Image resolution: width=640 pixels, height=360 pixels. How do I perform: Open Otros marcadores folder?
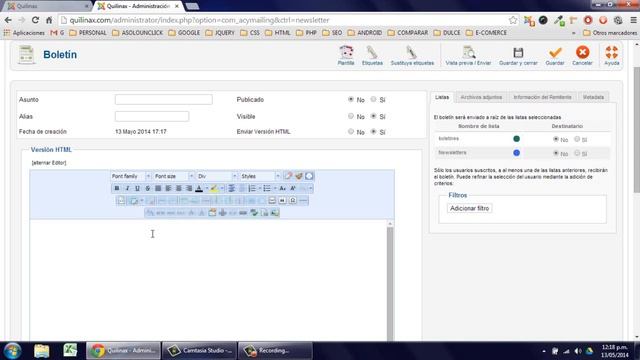point(610,33)
